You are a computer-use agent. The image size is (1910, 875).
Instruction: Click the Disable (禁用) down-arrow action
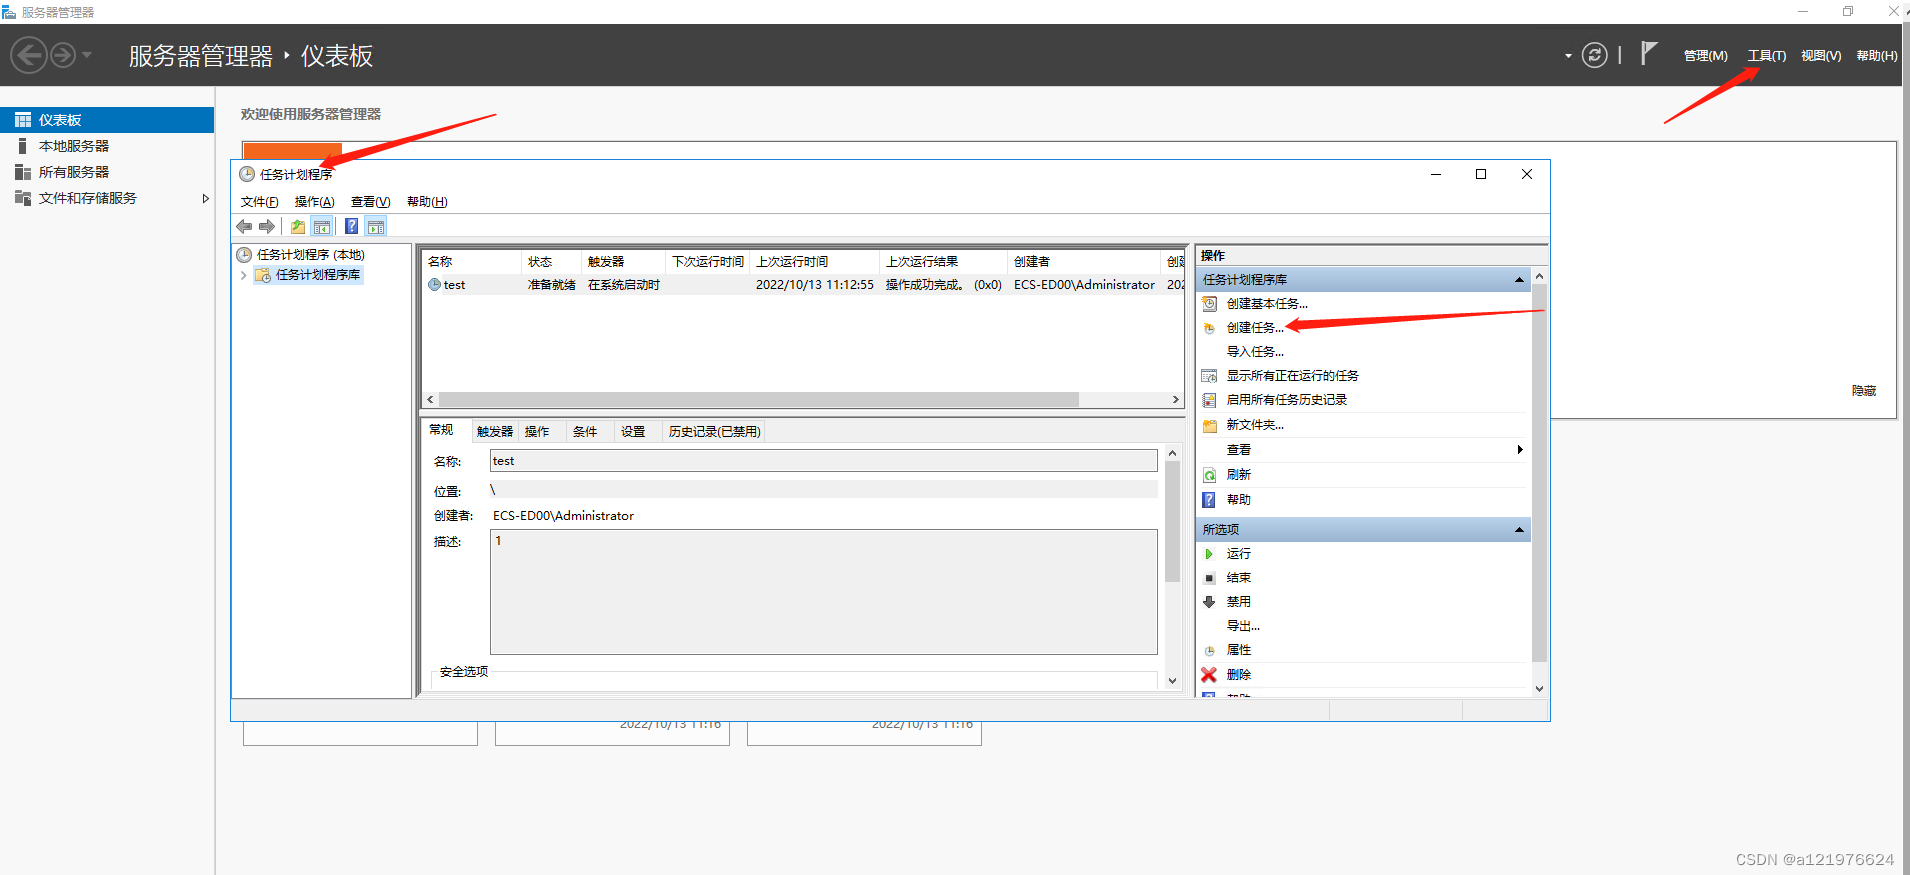pos(1209,602)
